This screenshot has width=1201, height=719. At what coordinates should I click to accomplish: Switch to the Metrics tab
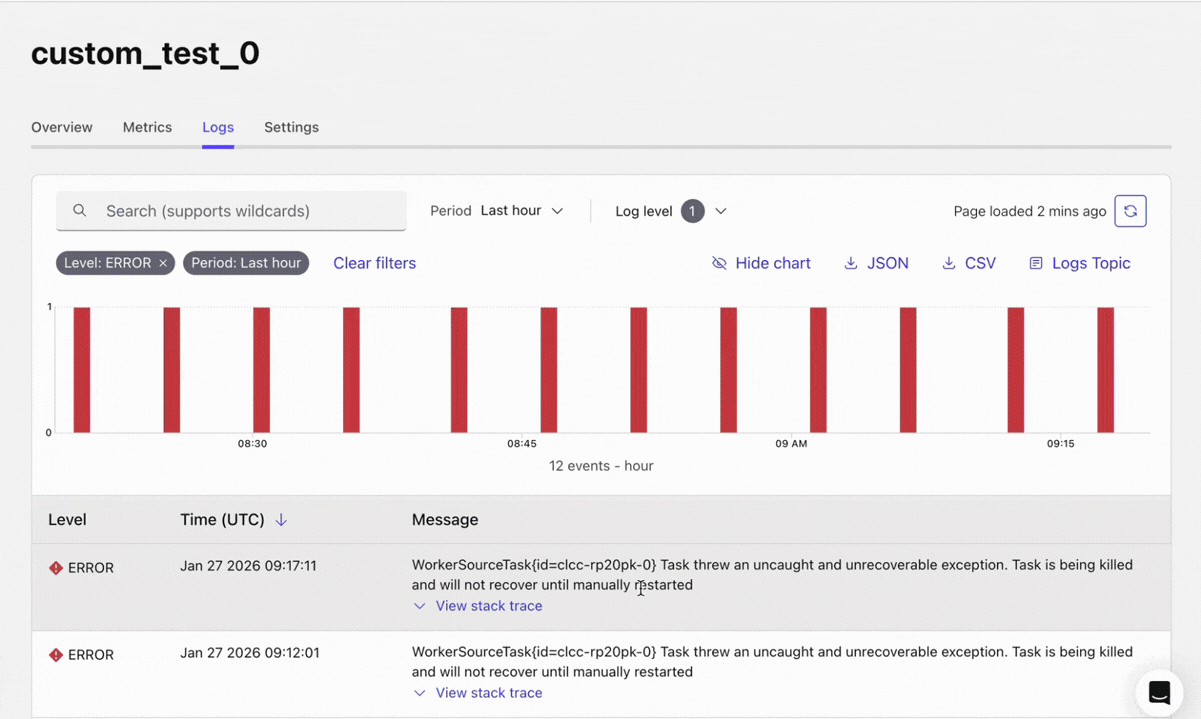tap(147, 127)
